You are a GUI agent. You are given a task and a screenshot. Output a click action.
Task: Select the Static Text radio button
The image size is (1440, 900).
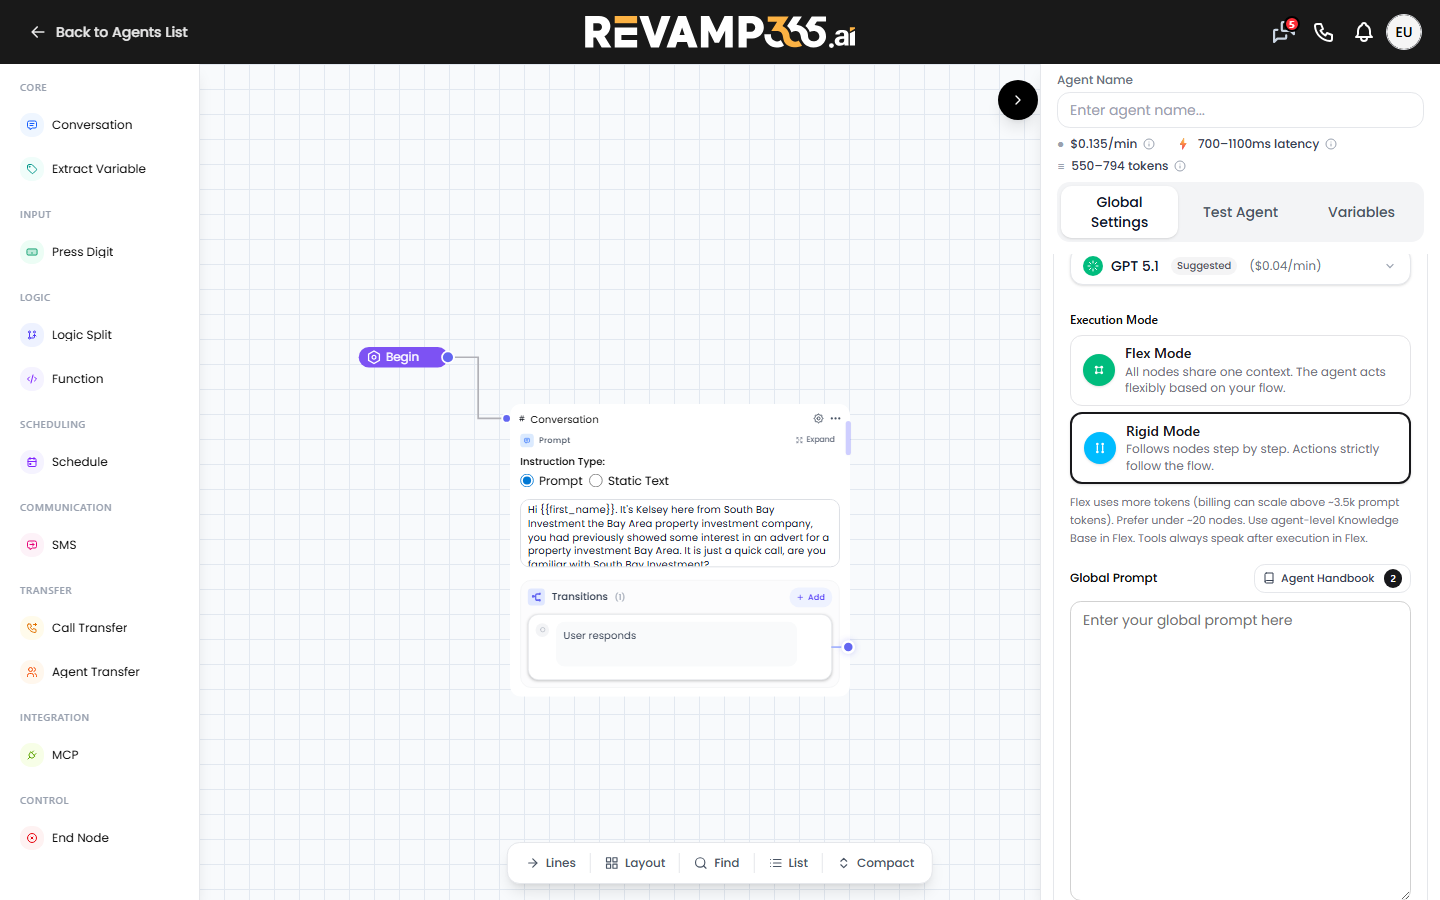coord(596,481)
